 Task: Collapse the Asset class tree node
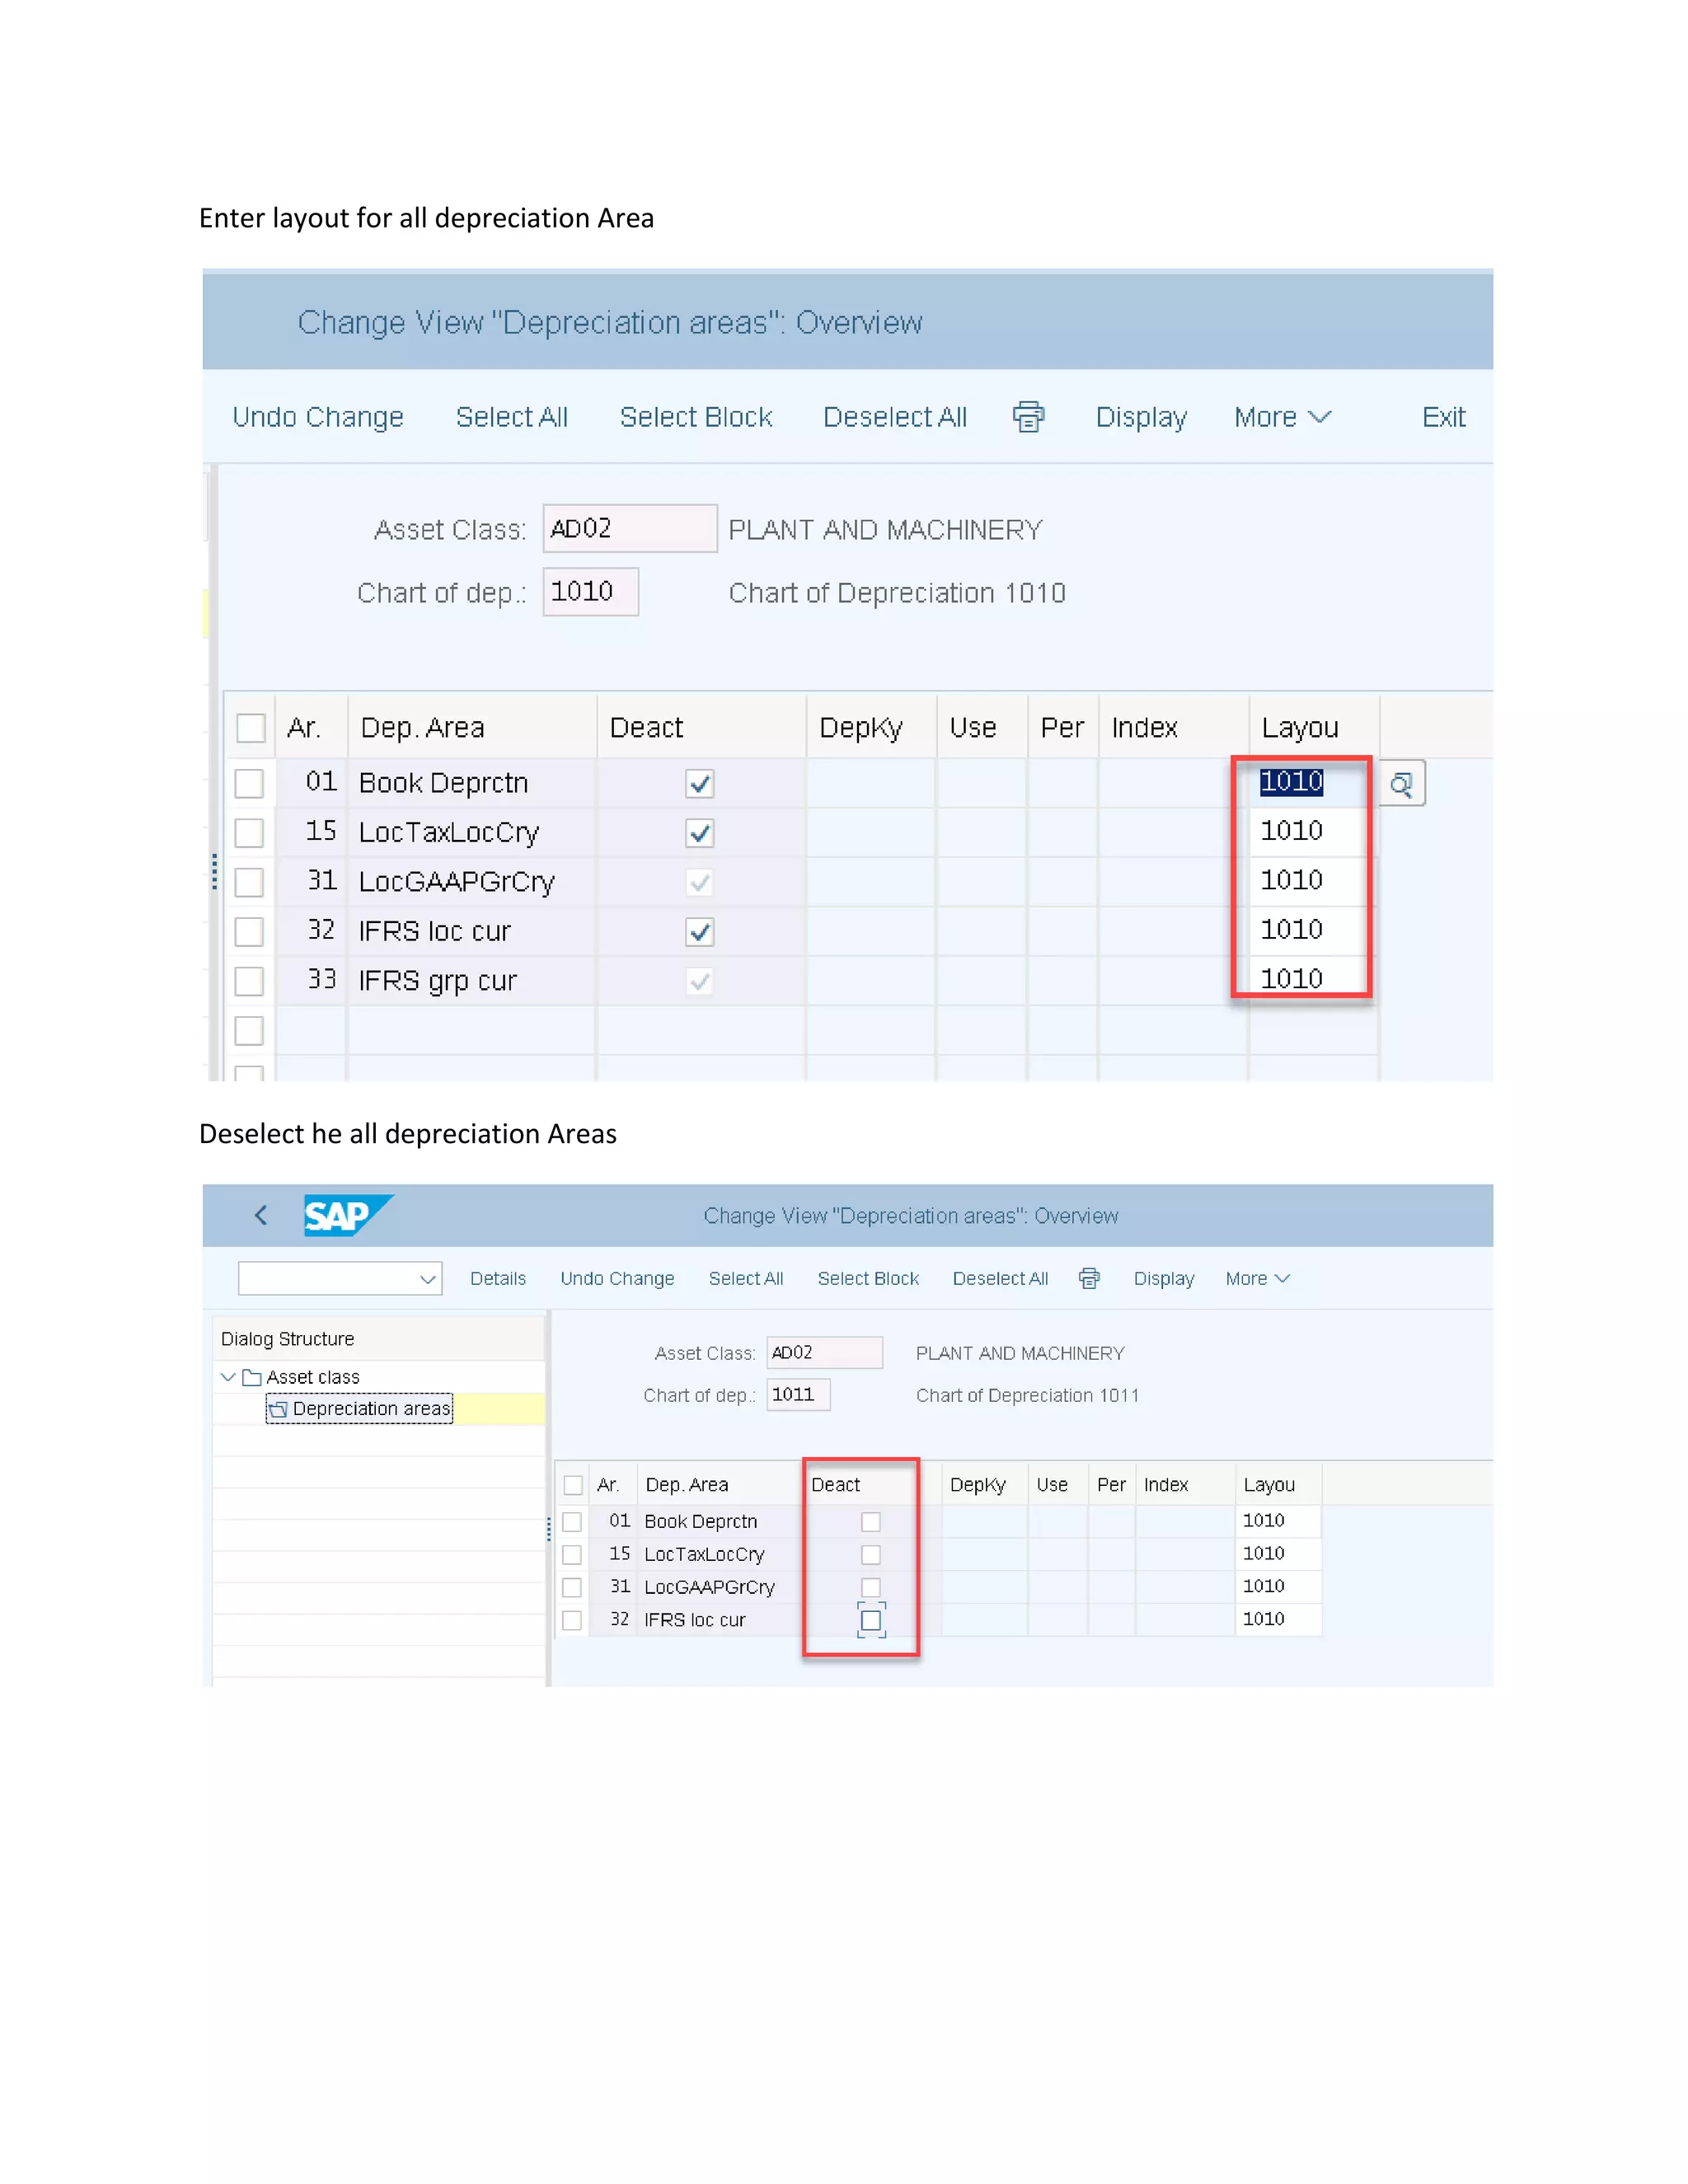pos(228,1377)
